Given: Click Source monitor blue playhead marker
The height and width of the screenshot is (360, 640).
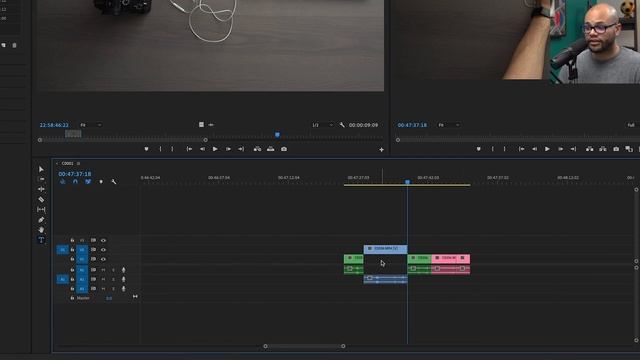Looking at the screenshot, I should tap(278, 135).
